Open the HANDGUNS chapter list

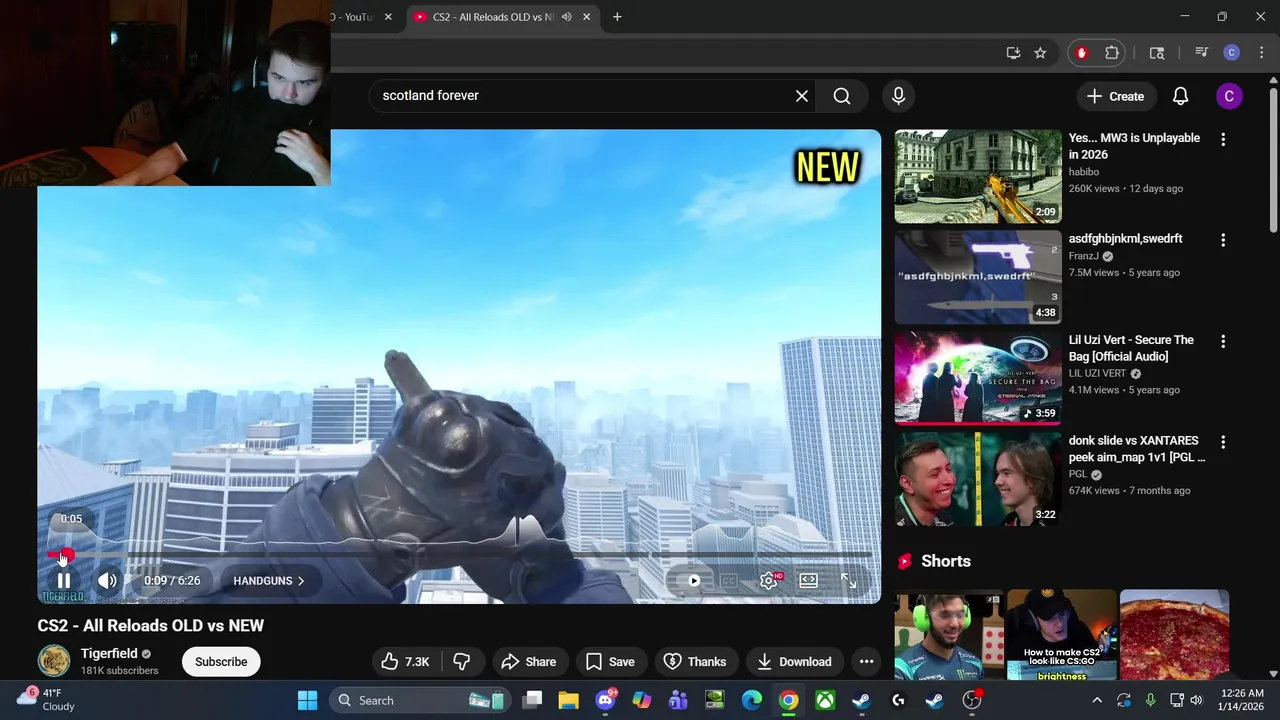[x=269, y=581]
